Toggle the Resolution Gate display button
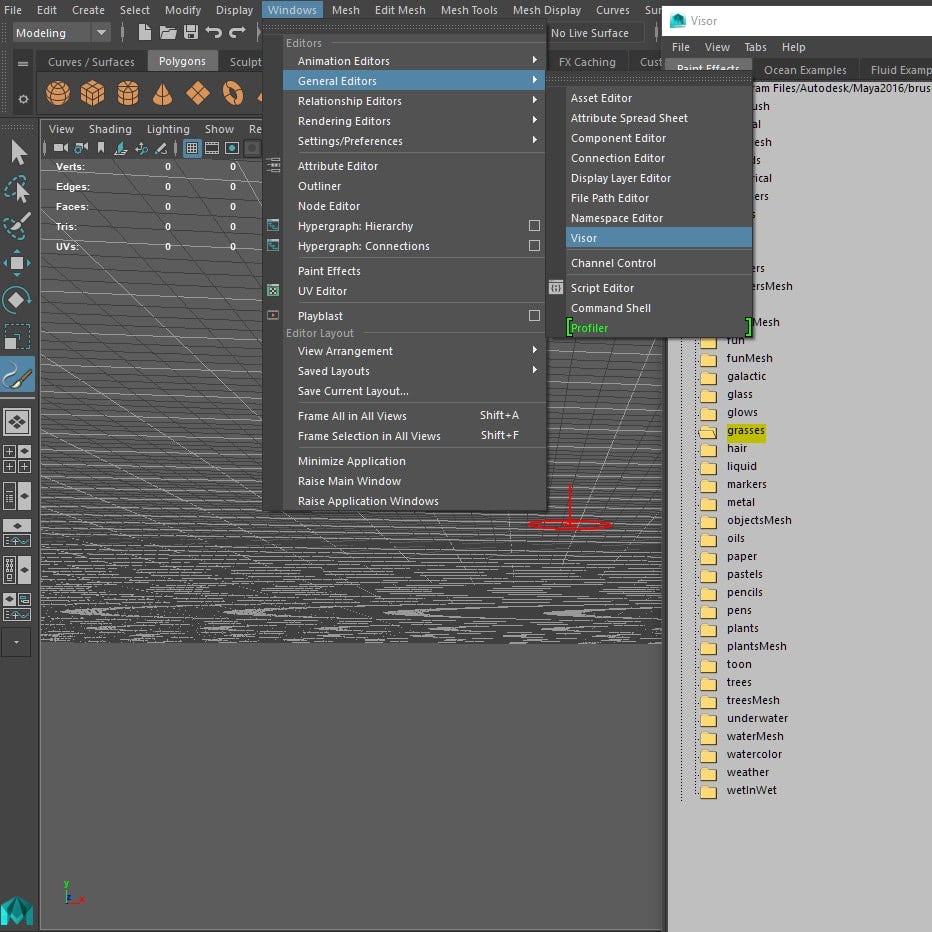 232,148
